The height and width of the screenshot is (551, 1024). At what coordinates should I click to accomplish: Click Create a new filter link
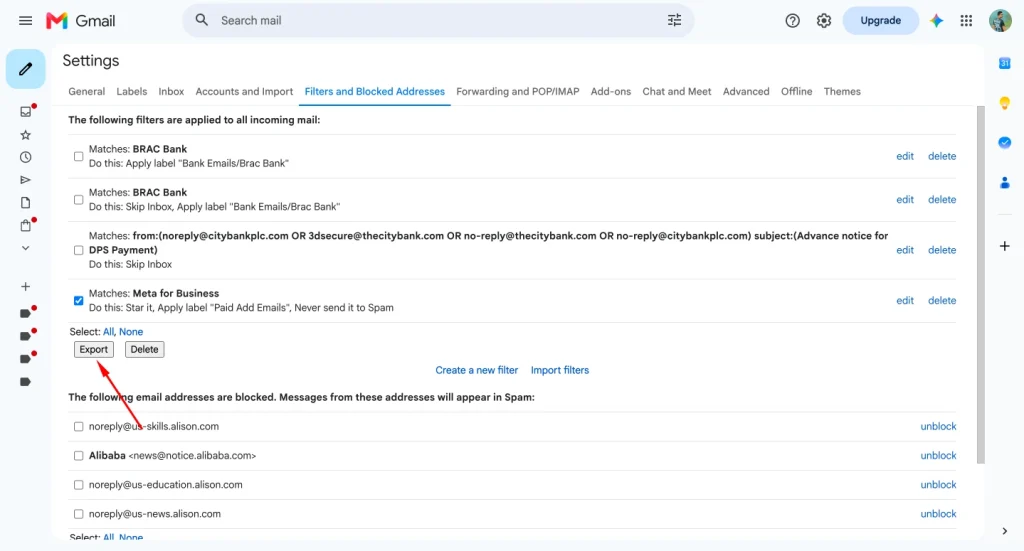click(x=476, y=370)
